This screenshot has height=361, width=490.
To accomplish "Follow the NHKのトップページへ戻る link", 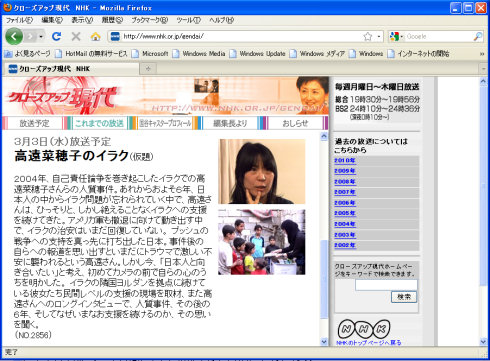I will (369, 342).
